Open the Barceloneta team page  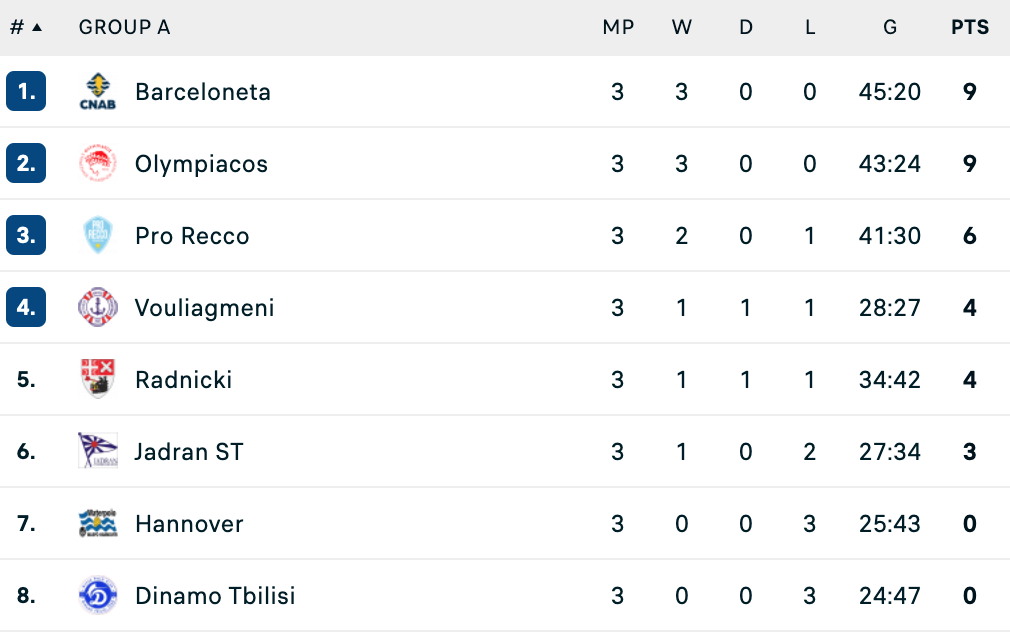point(203,92)
